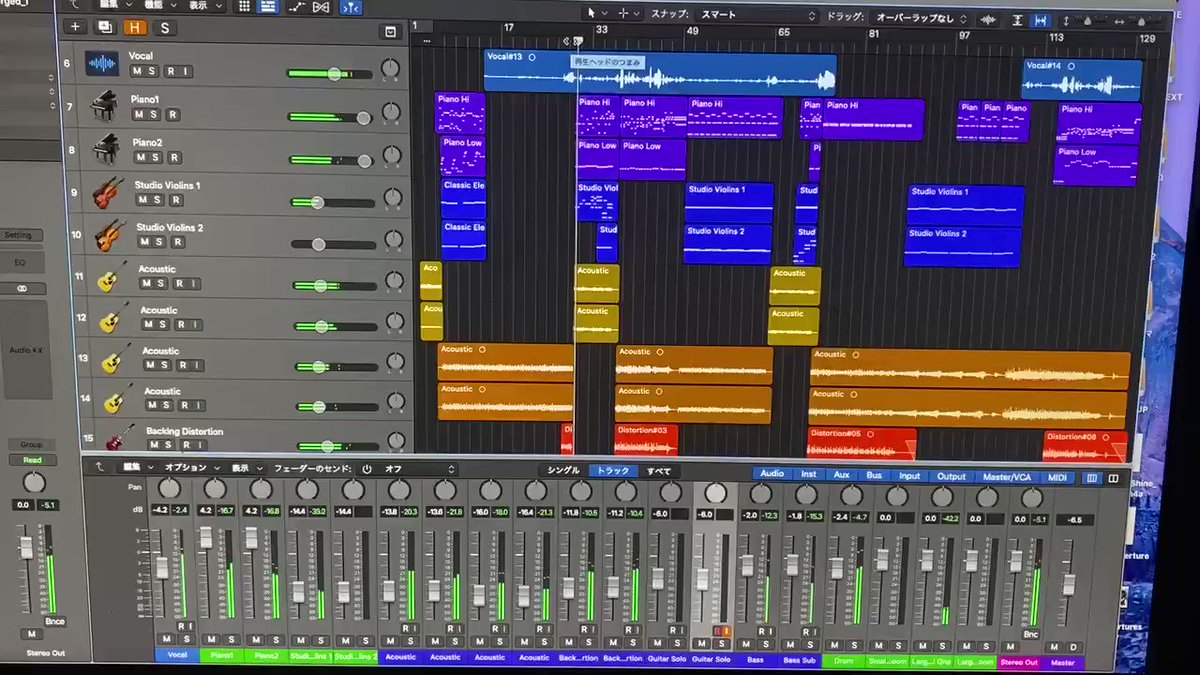The image size is (1200, 675).
Task: Solo the Studio Violins 2 track
Action: click(x=160, y=242)
